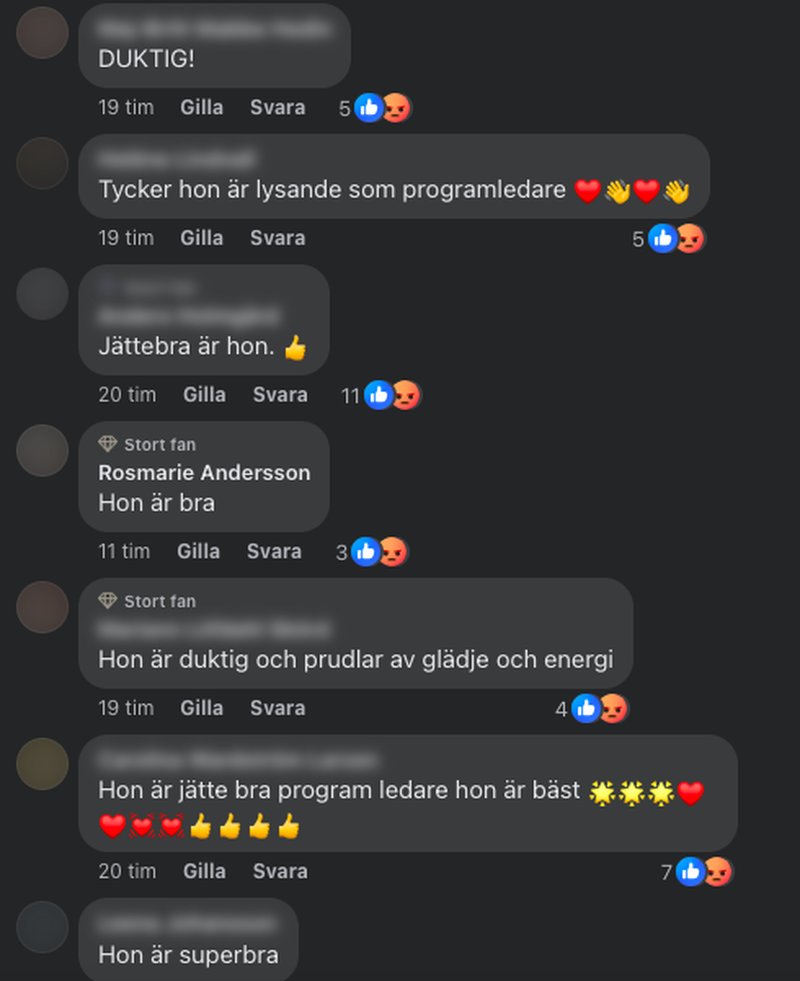Click the avatar beside the 'Hon är superbra' comment
The width and height of the screenshot is (800, 981).
(43, 927)
